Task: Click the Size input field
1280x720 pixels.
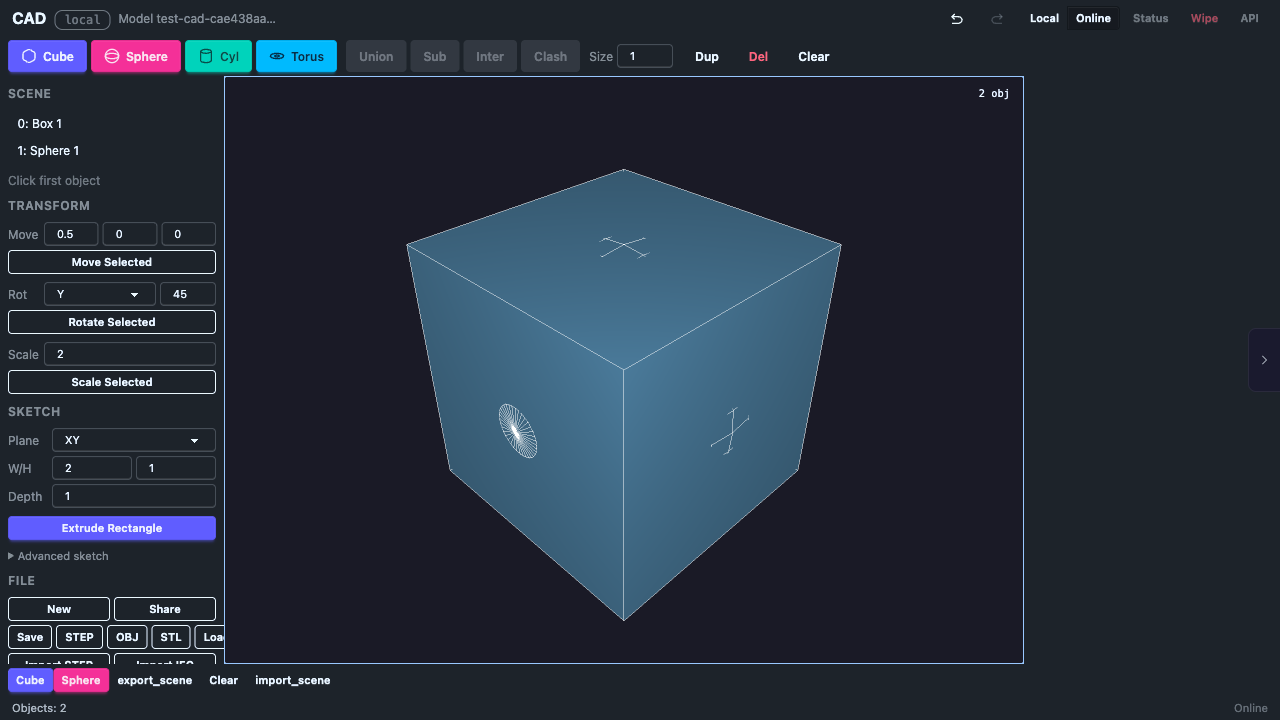Action: click(x=644, y=56)
